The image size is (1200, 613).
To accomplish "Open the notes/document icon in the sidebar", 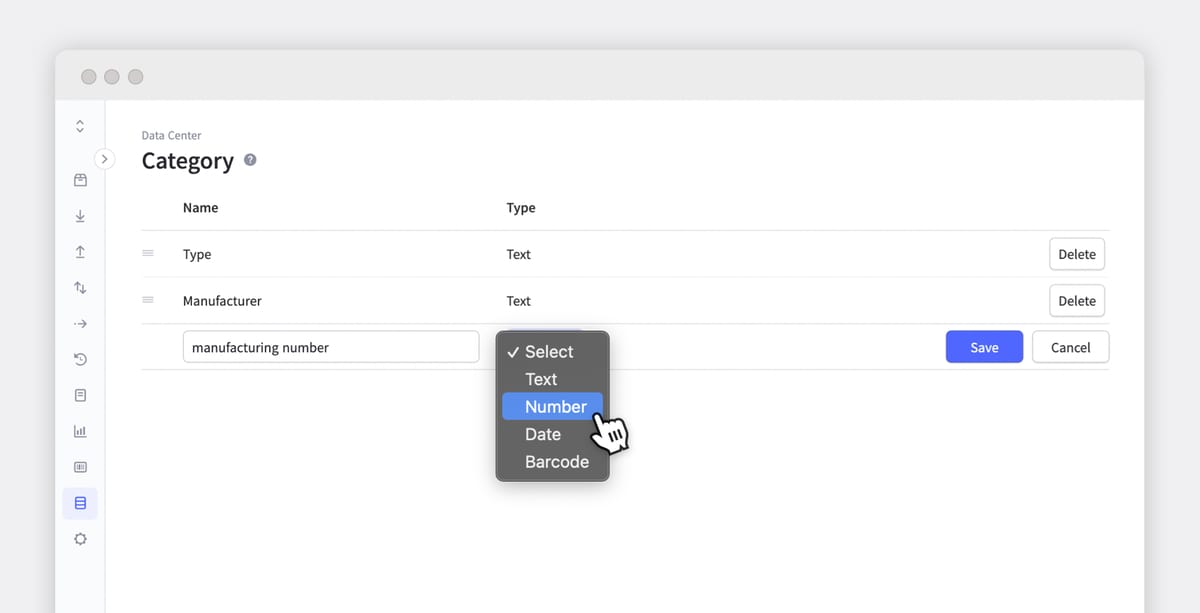I will click(80, 395).
